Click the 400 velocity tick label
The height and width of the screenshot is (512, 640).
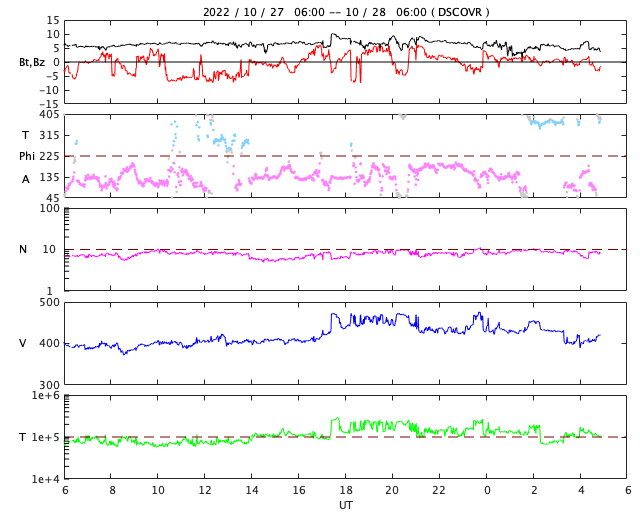[x=49, y=343]
